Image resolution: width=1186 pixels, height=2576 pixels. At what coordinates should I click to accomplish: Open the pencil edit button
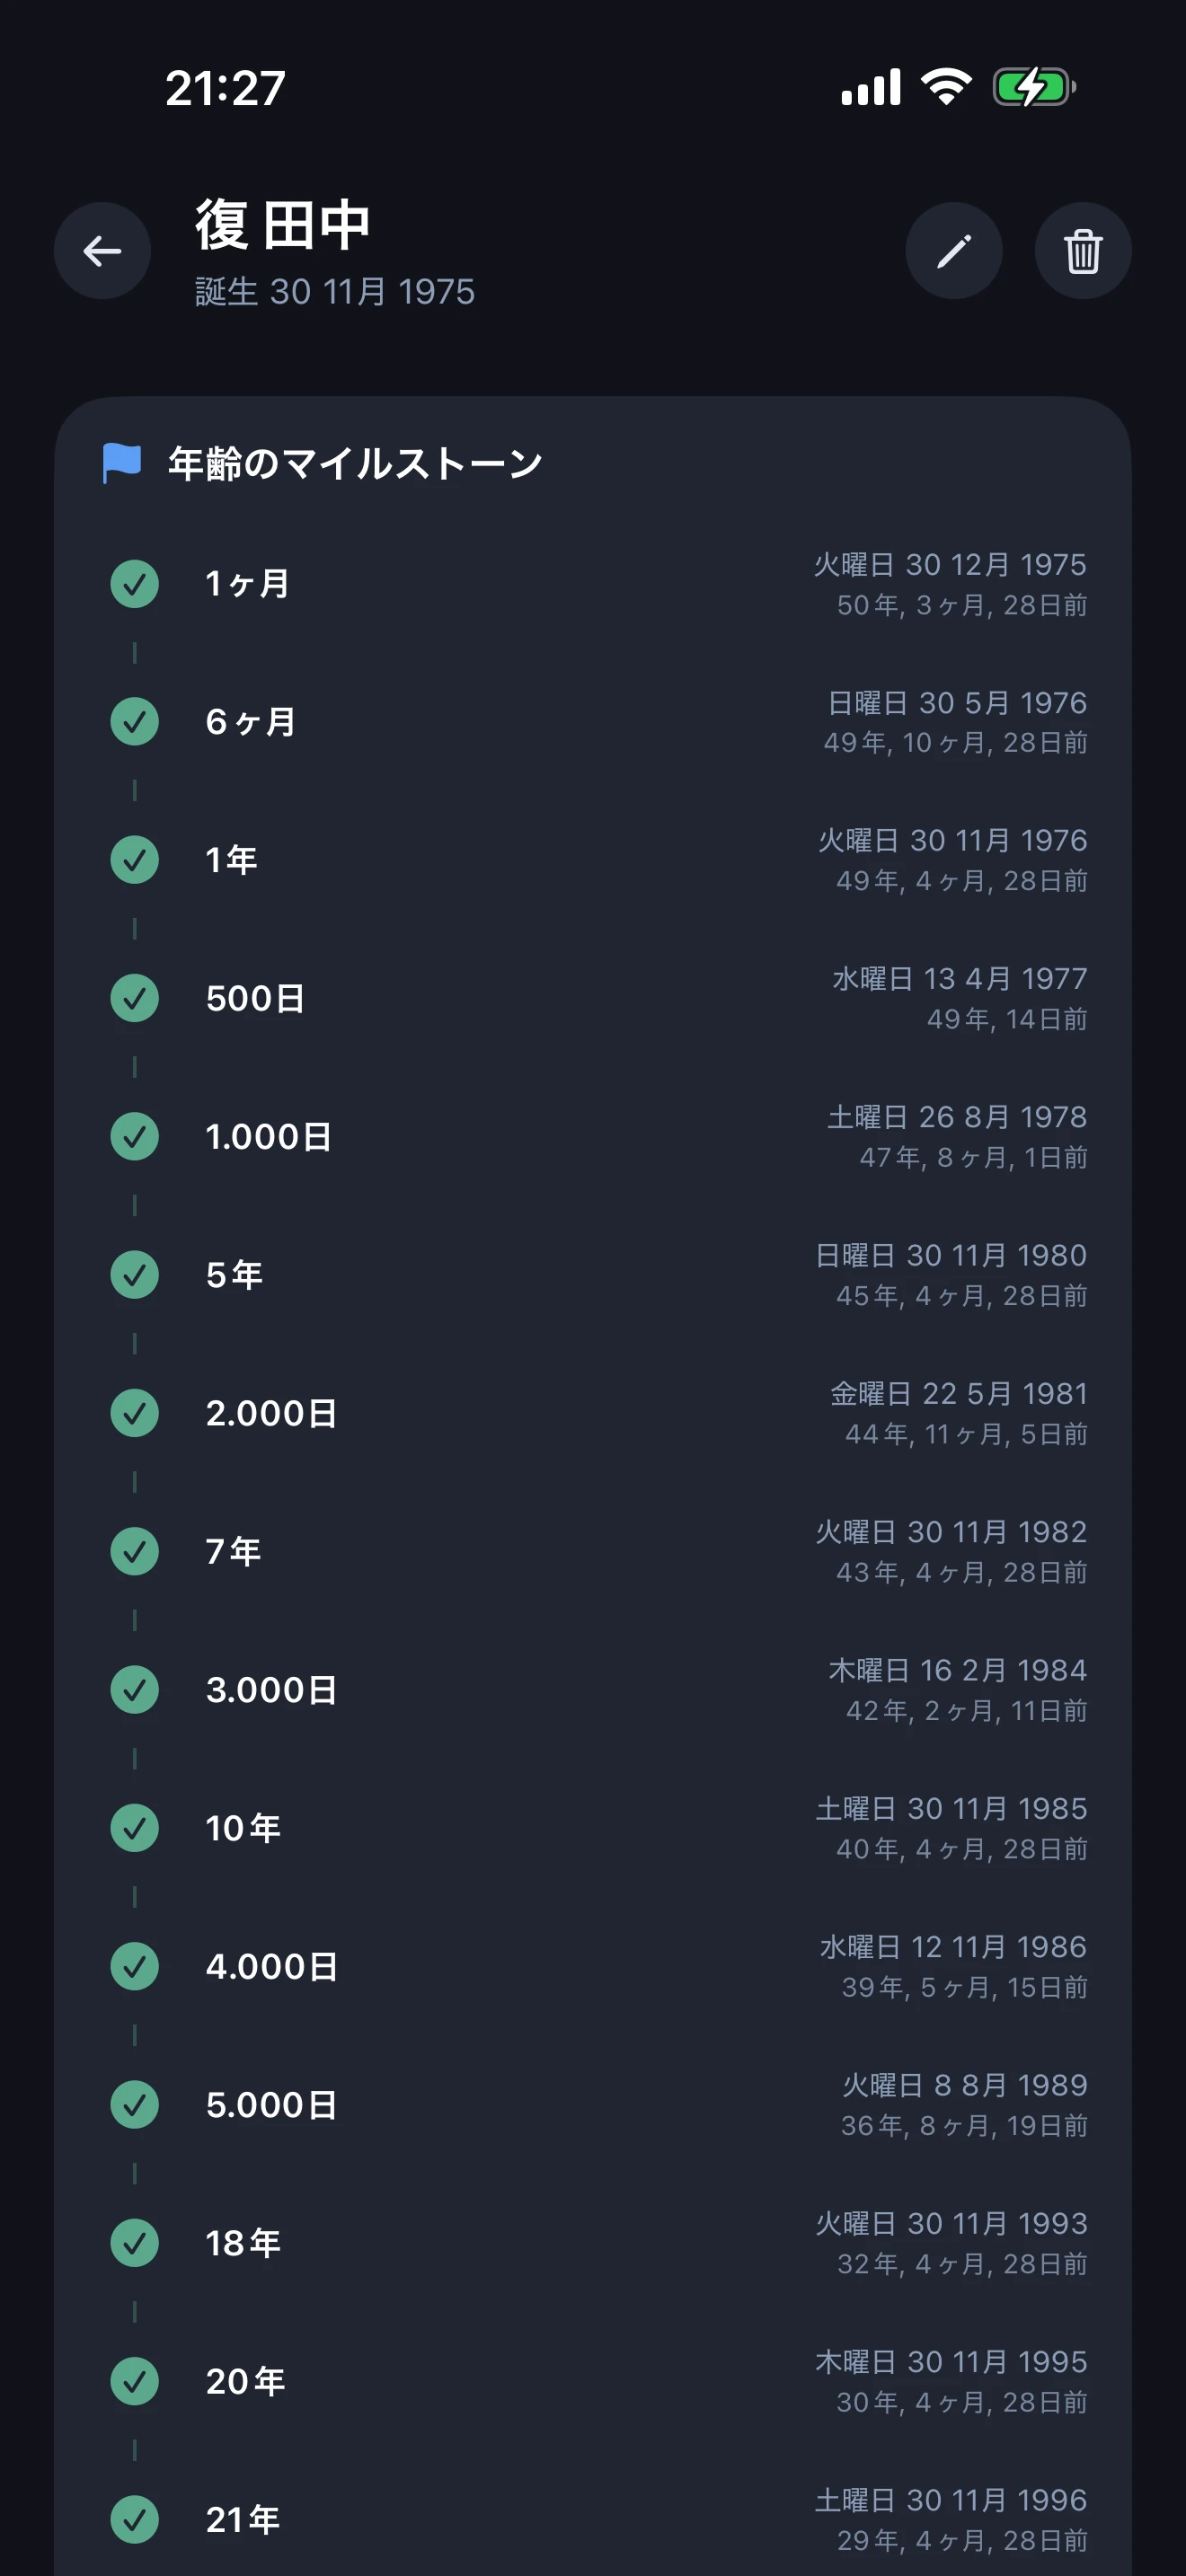(953, 251)
